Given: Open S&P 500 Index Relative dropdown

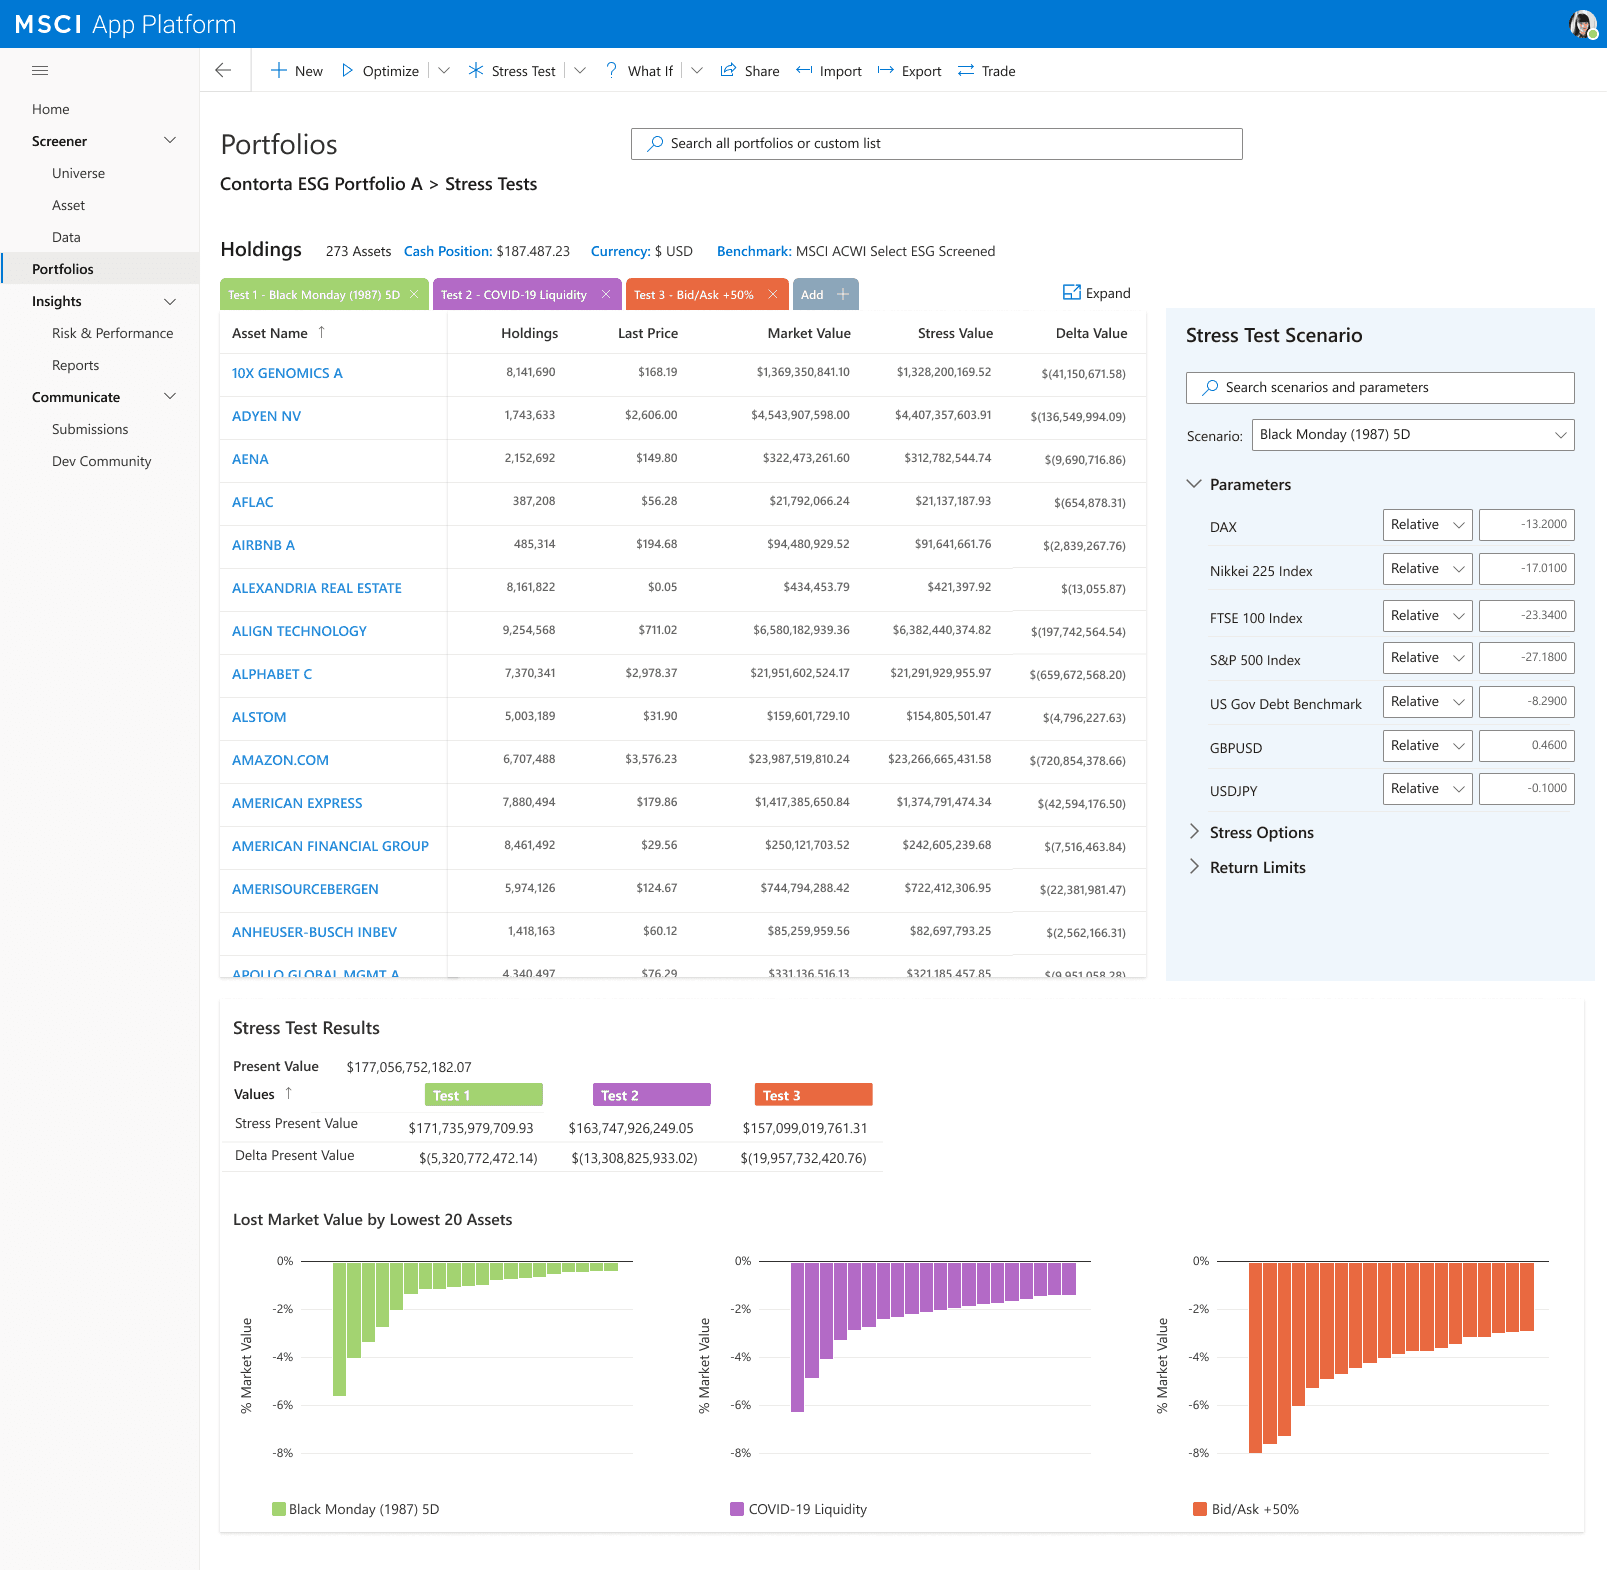Looking at the screenshot, I should pyautogui.click(x=1428, y=657).
